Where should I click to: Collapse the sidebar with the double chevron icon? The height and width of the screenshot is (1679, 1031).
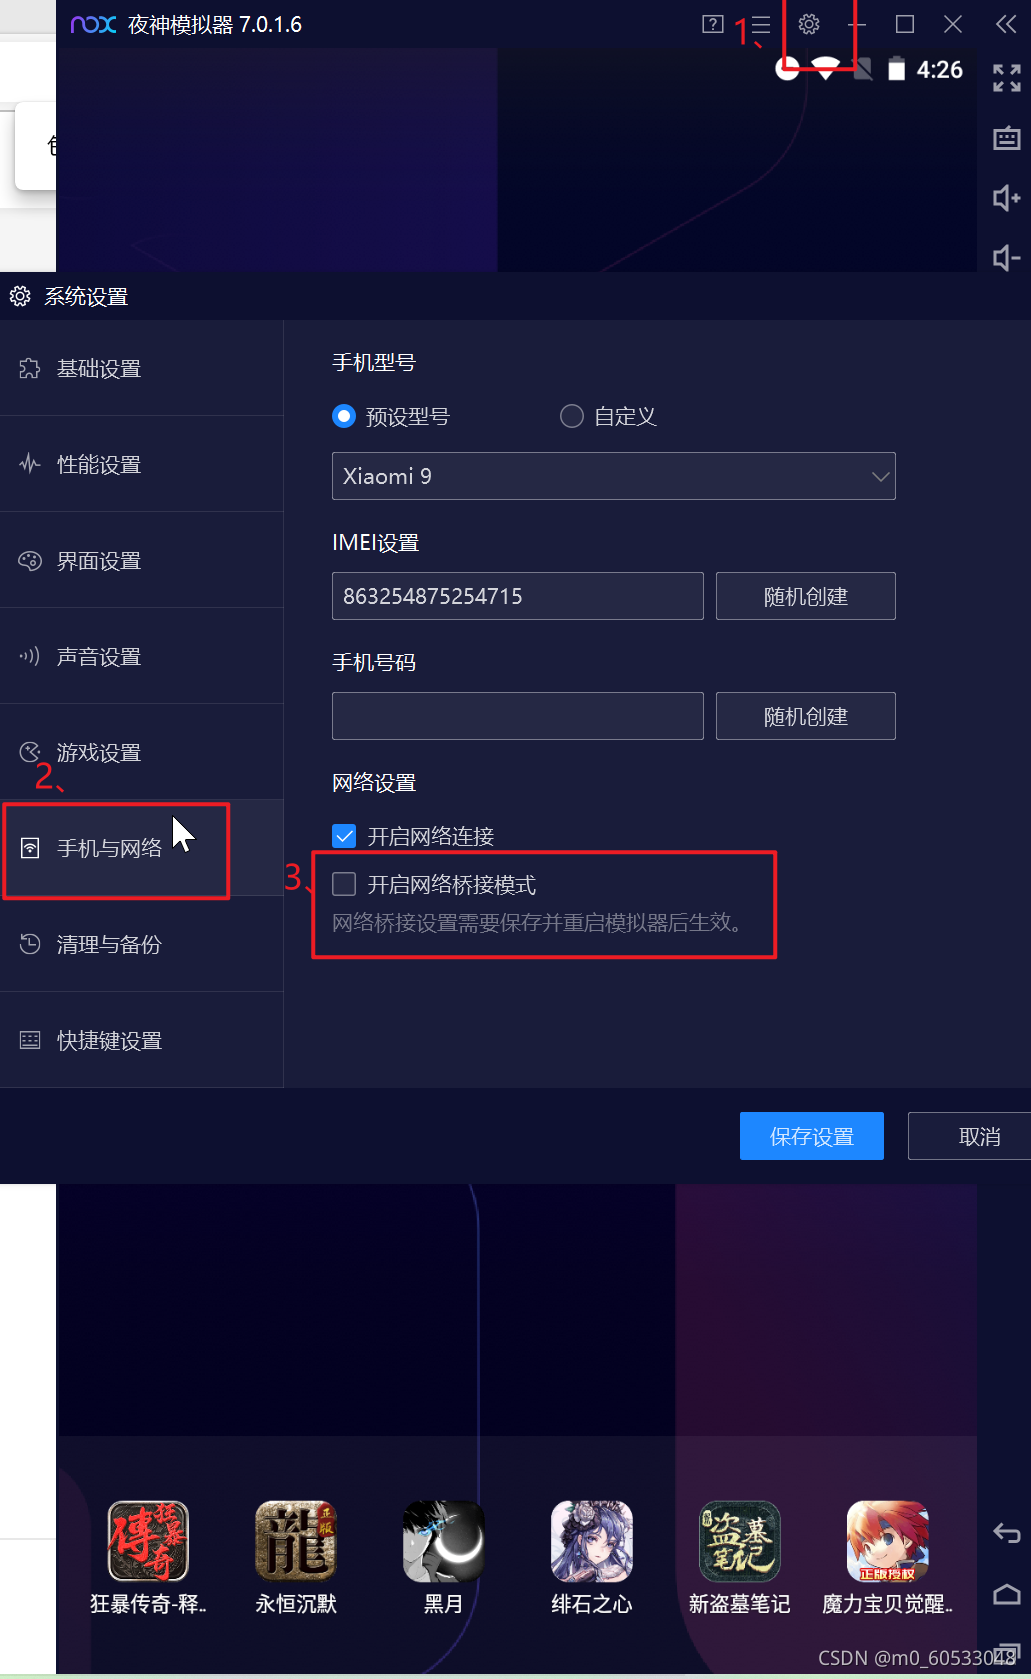1006,24
